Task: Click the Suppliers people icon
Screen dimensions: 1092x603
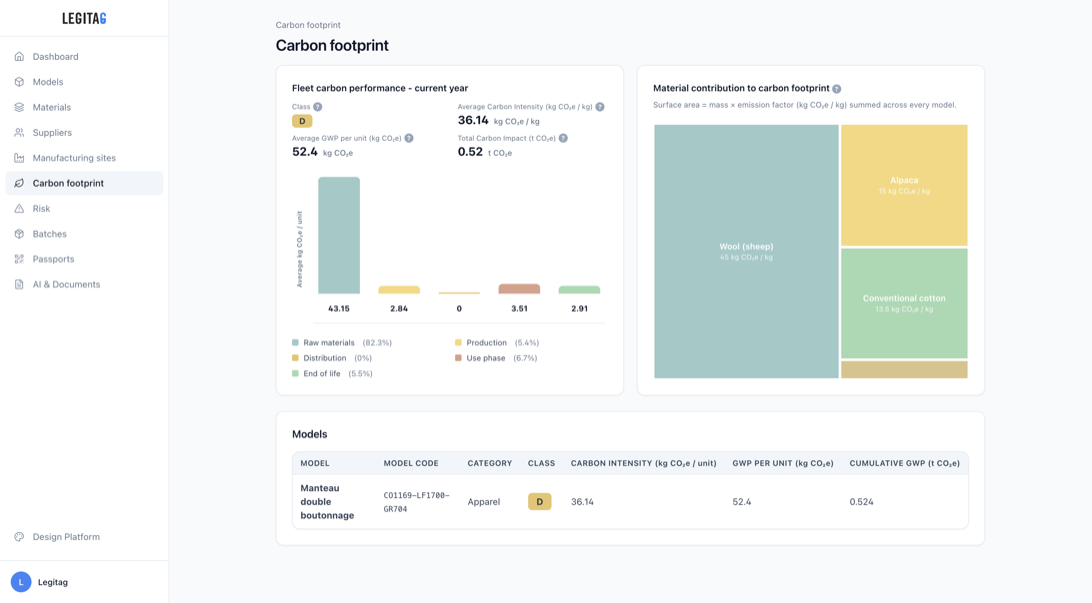Action: (19, 132)
